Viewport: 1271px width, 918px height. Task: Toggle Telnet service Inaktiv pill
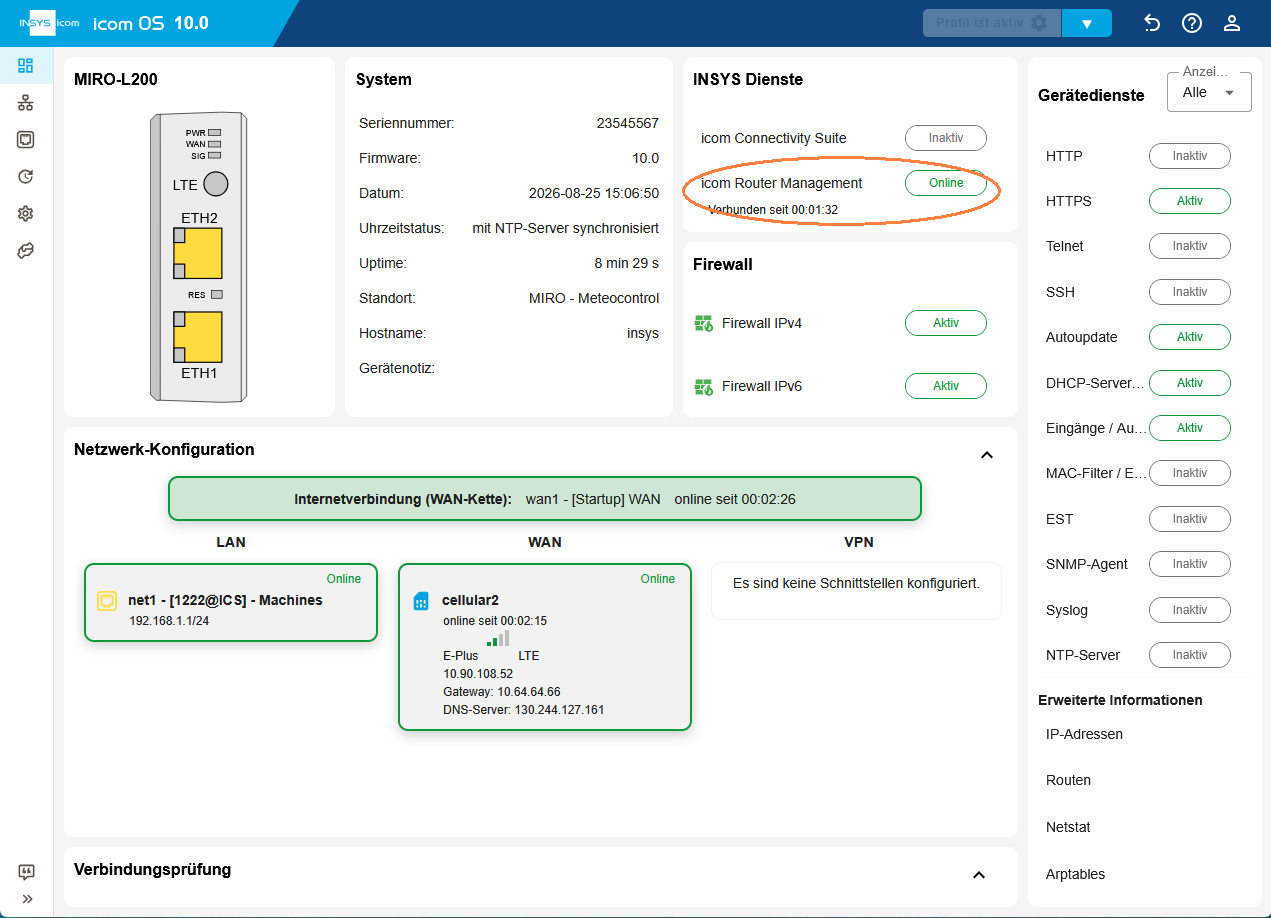[1190, 246]
